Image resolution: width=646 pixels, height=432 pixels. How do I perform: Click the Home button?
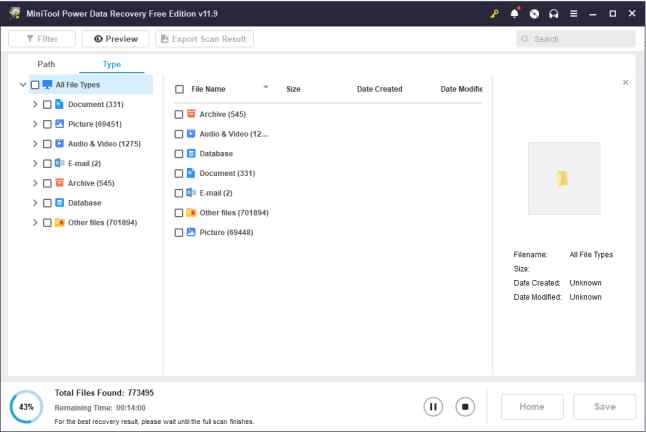(532, 406)
